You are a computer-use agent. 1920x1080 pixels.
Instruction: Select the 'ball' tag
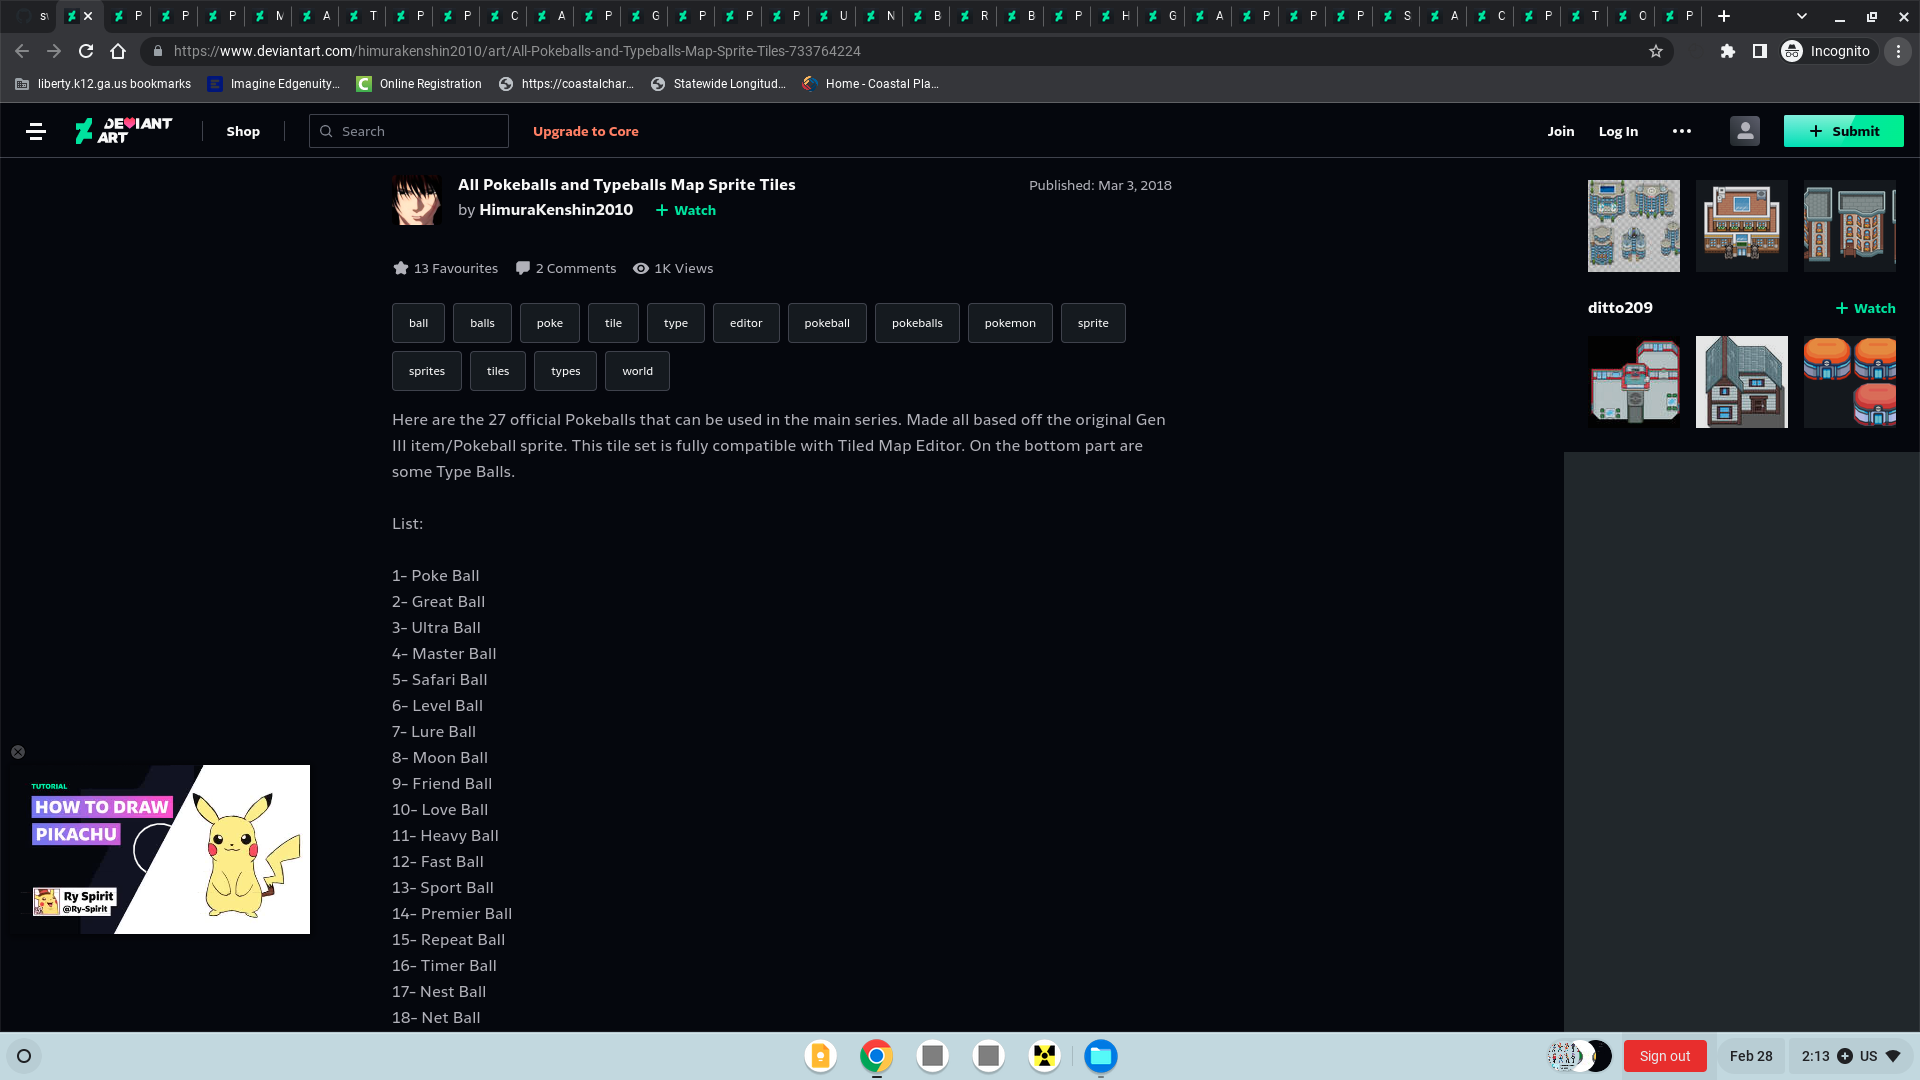pyautogui.click(x=418, y=323)
